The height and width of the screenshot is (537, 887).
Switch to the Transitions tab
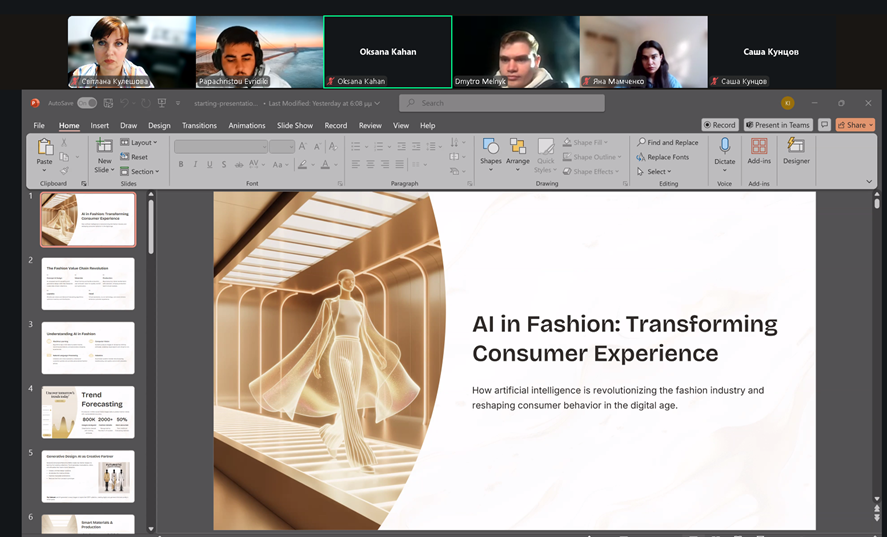[x=199, y=125]
